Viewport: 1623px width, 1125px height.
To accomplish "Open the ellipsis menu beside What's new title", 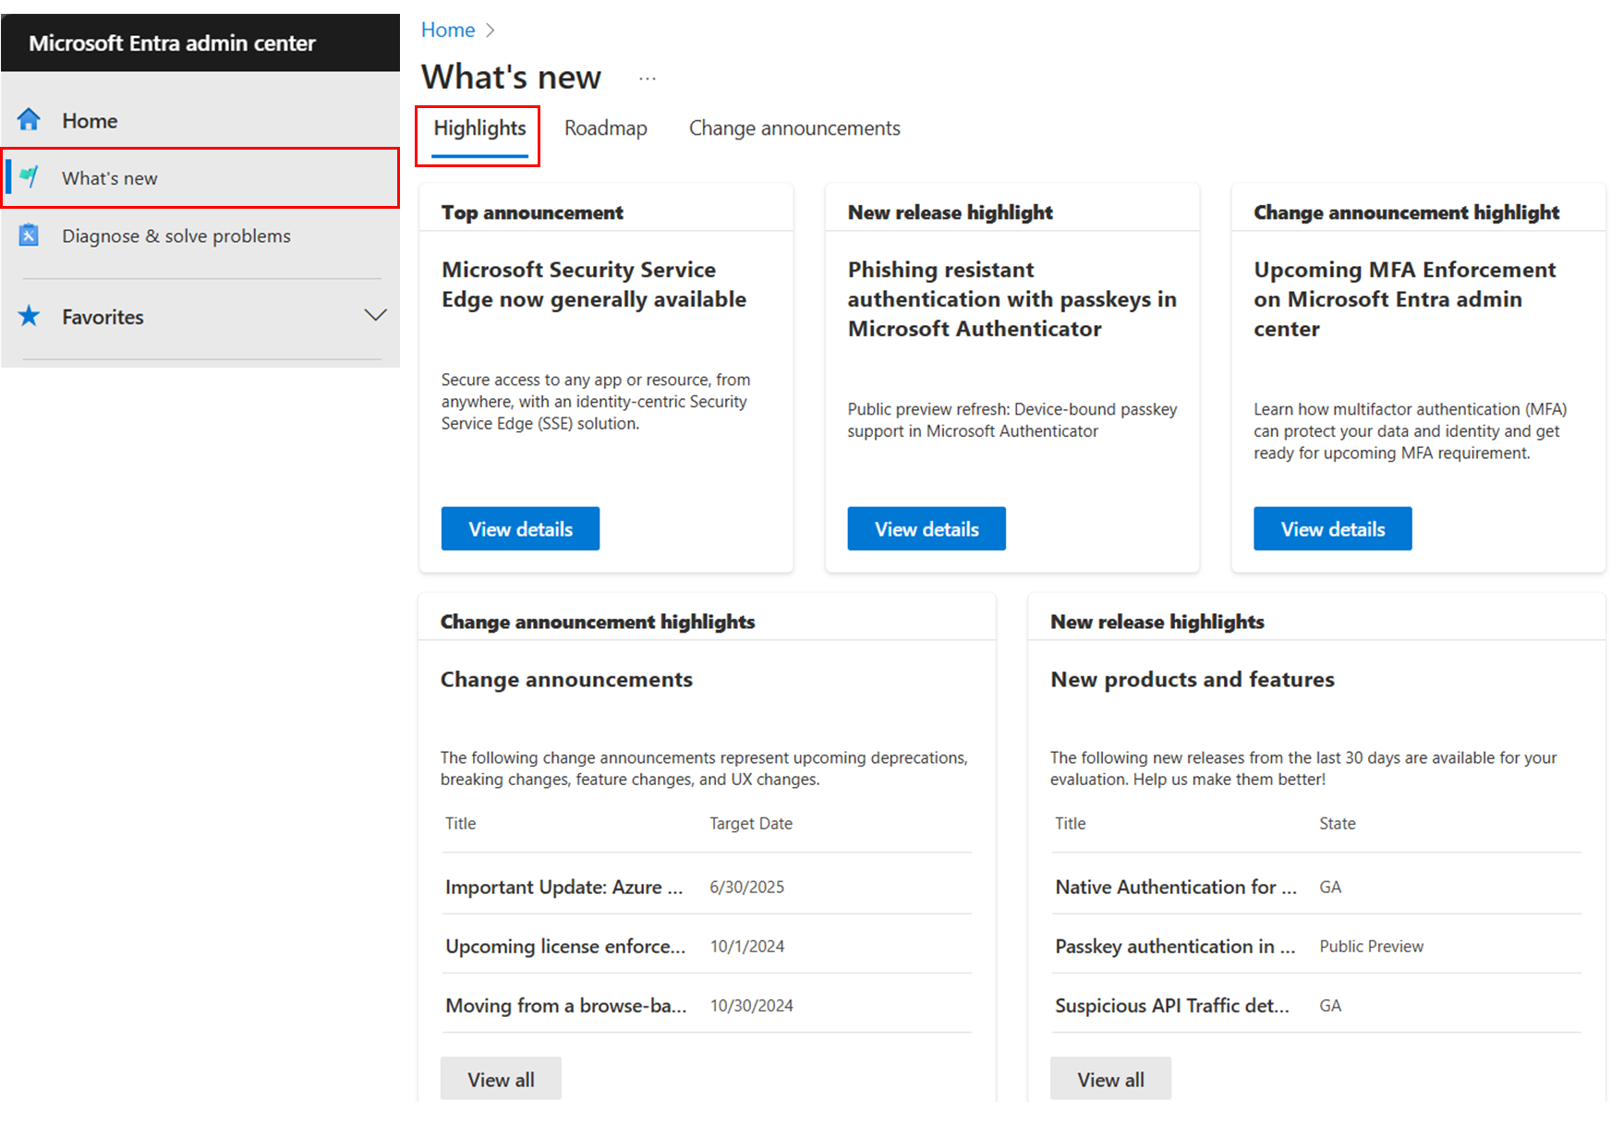I will 648,78.
